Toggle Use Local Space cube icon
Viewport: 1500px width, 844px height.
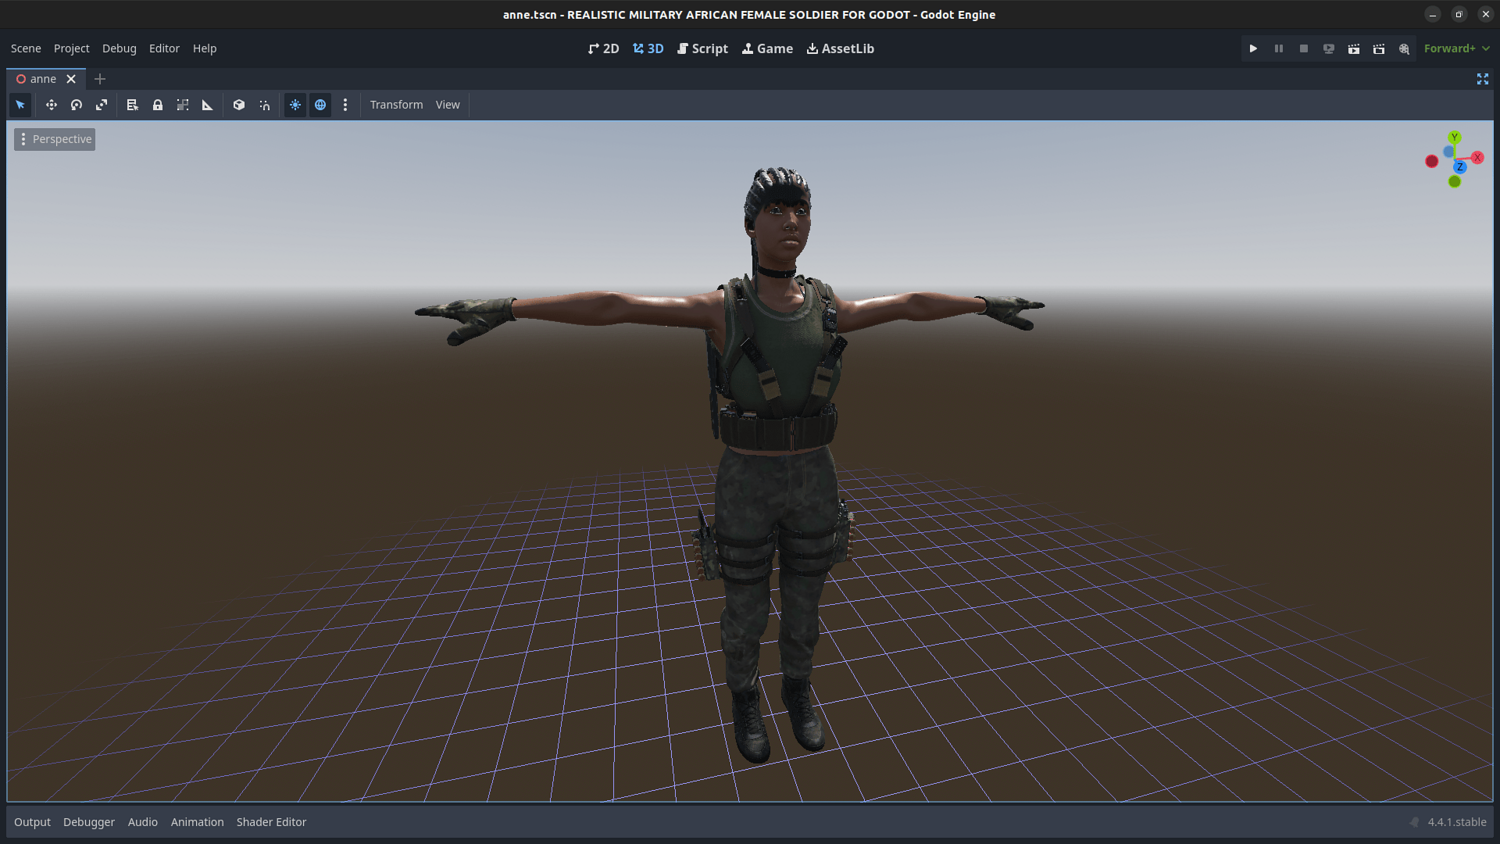point(239,105)
